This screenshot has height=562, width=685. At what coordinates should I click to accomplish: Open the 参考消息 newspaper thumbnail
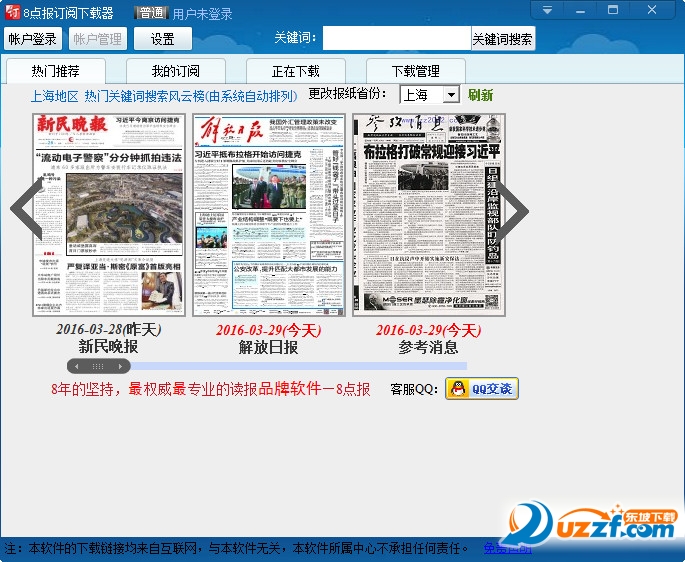(x=429, y=215)
